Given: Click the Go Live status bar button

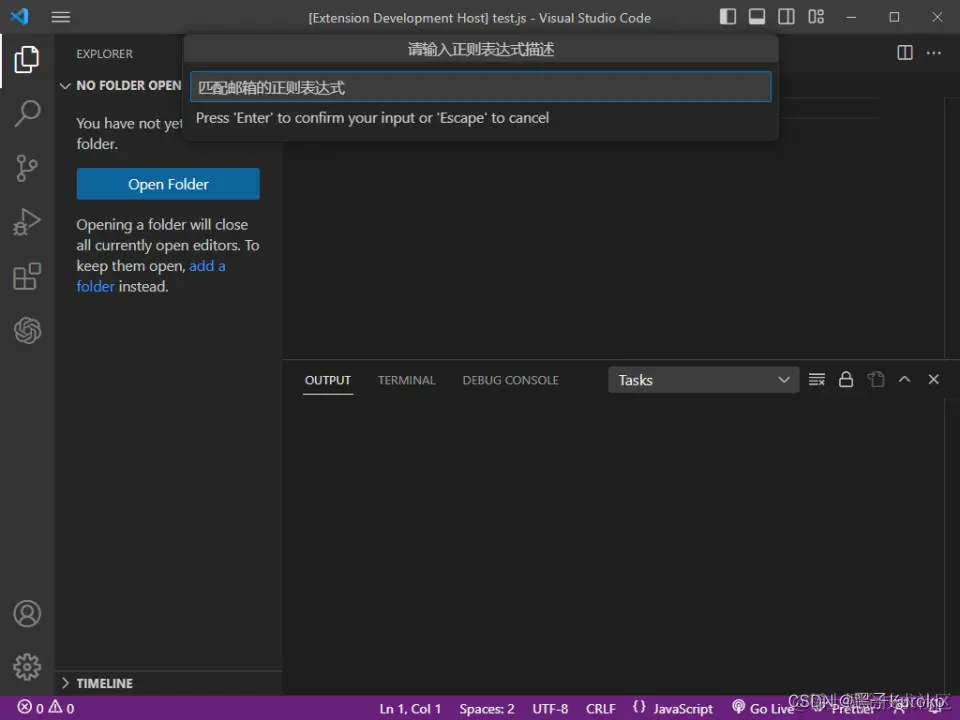Looking at the screenshot, I should (763, 709).
